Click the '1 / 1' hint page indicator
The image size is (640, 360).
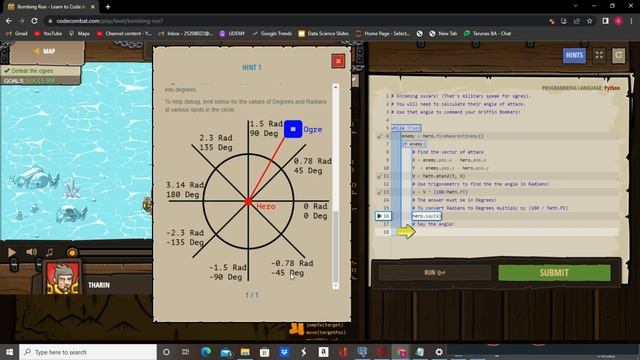pos(252,295)
